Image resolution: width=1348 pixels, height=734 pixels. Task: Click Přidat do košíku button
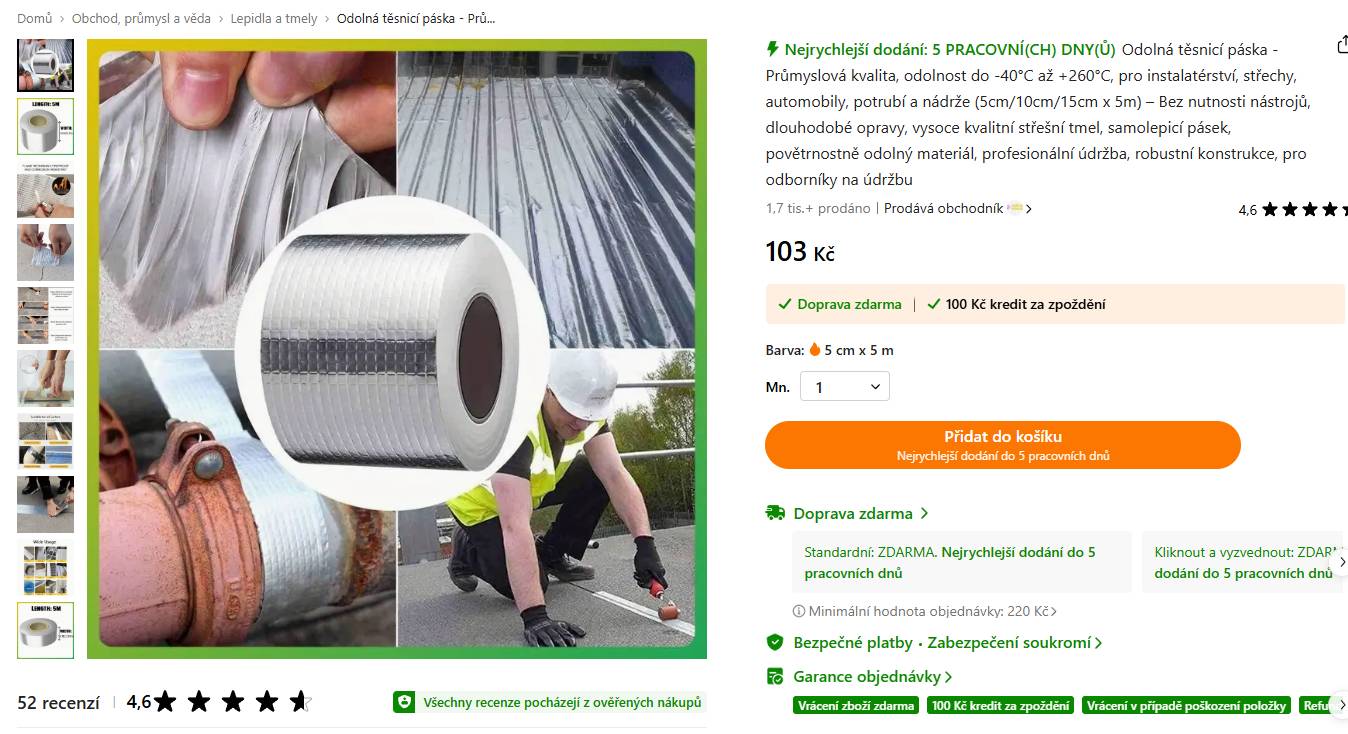click(x=1003, y=445)
